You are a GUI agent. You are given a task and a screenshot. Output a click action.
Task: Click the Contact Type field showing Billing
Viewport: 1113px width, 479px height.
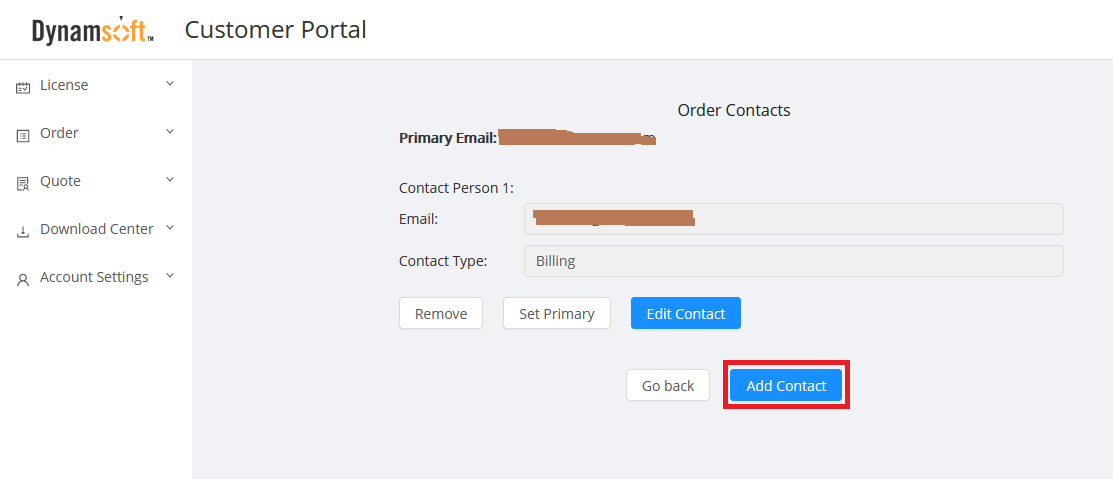coord(793,262)
